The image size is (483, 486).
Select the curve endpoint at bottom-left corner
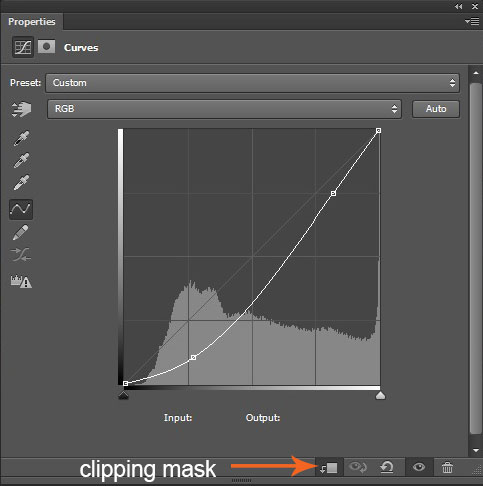click(125, 384)
